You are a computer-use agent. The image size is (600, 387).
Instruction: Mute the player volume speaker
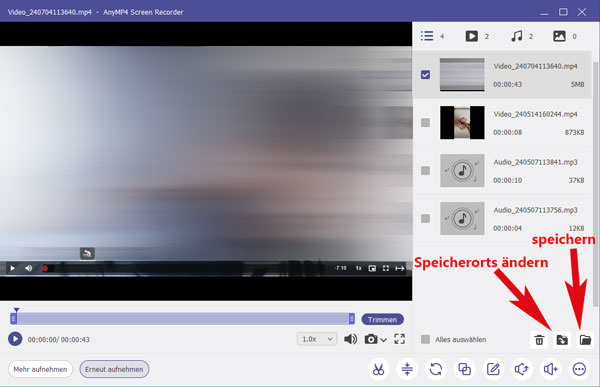point(351,339)
